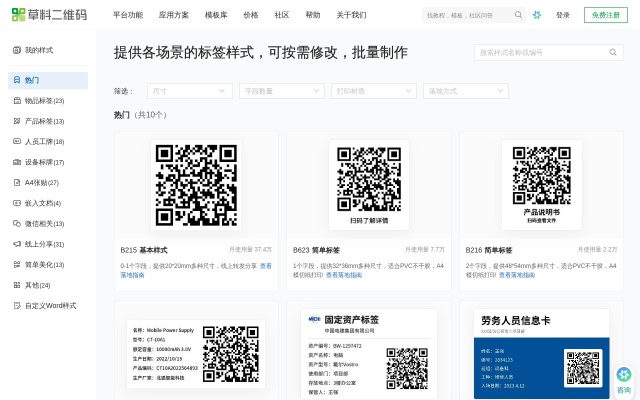Screen dimensions: 640x400
Task: Click the 我的样式 sidebar icon
Action: coord(17,49)
